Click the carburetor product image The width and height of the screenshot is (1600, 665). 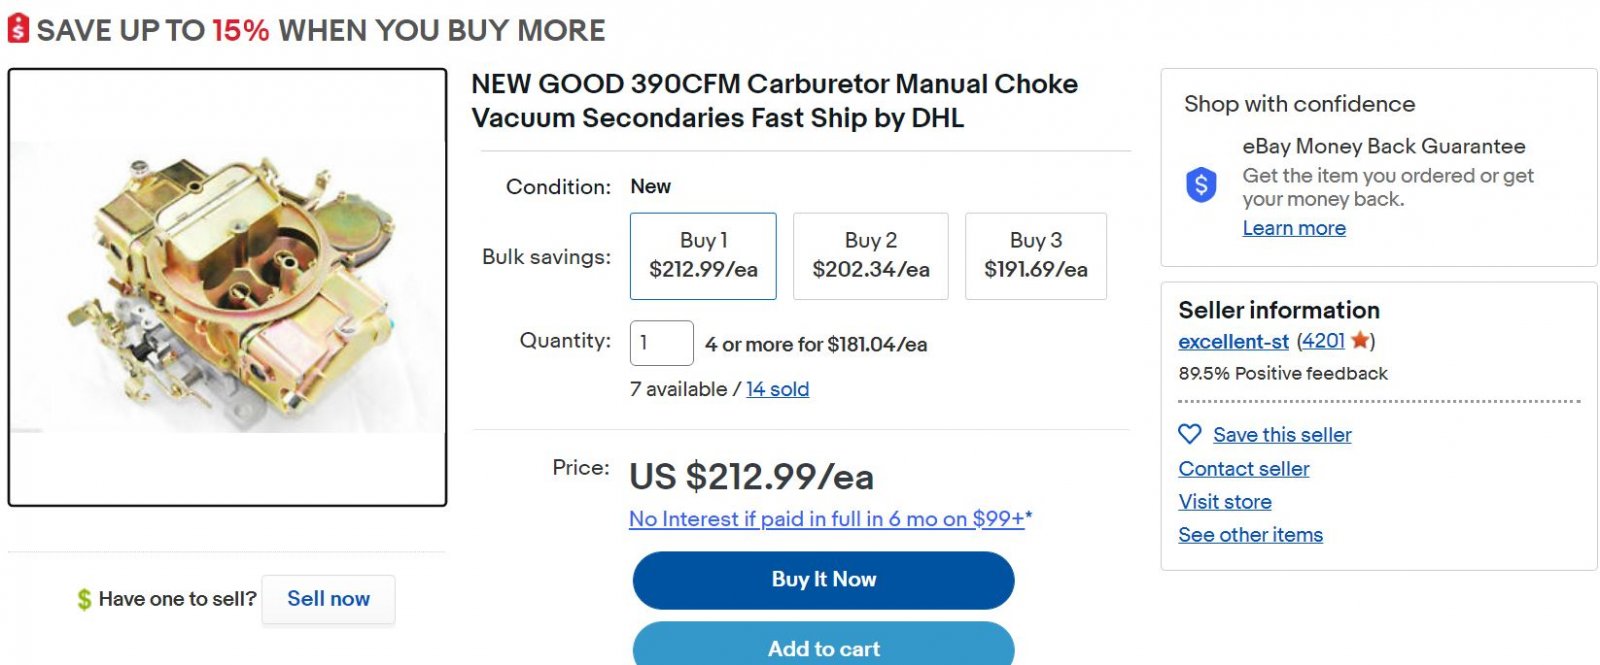[x=227, y=288]
